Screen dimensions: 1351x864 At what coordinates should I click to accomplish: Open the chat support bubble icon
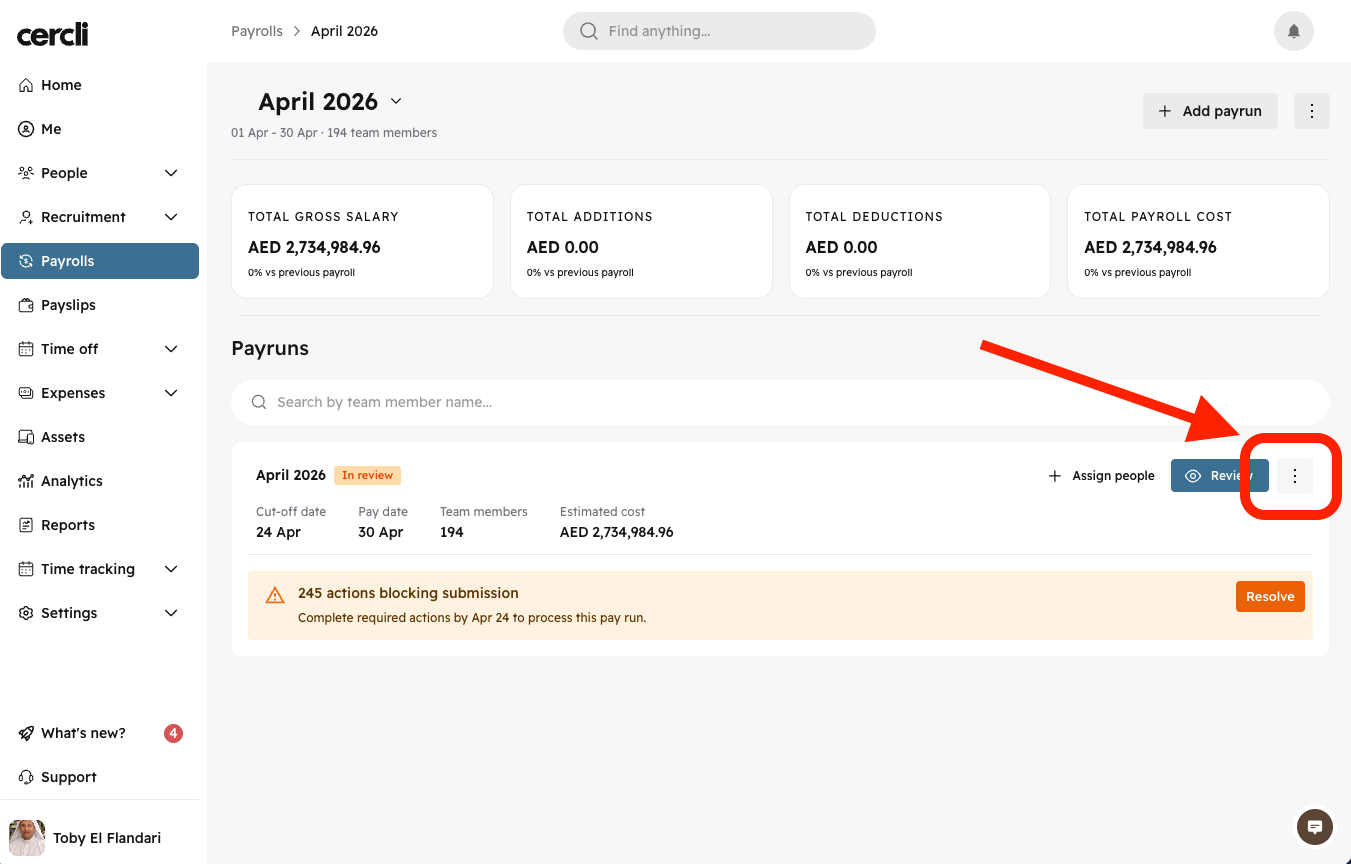coord(1315,827)
